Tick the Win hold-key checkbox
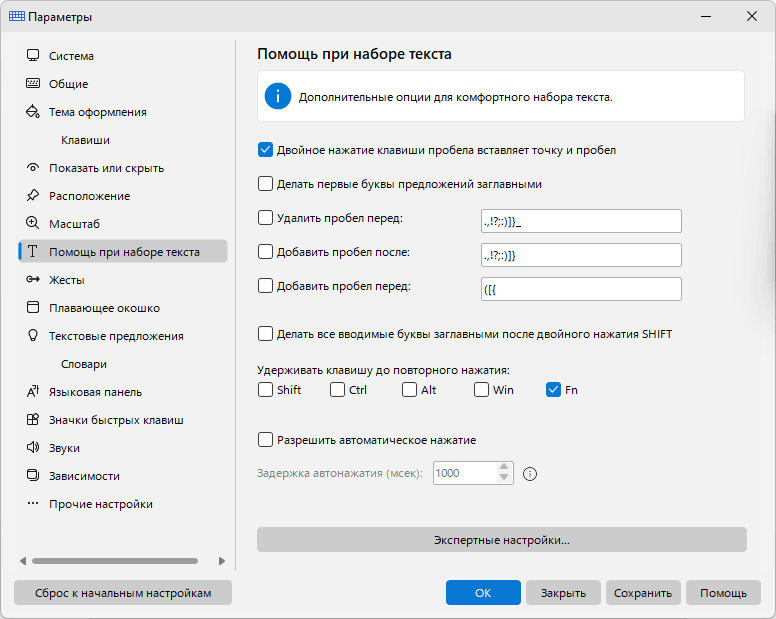 point(482,390)
